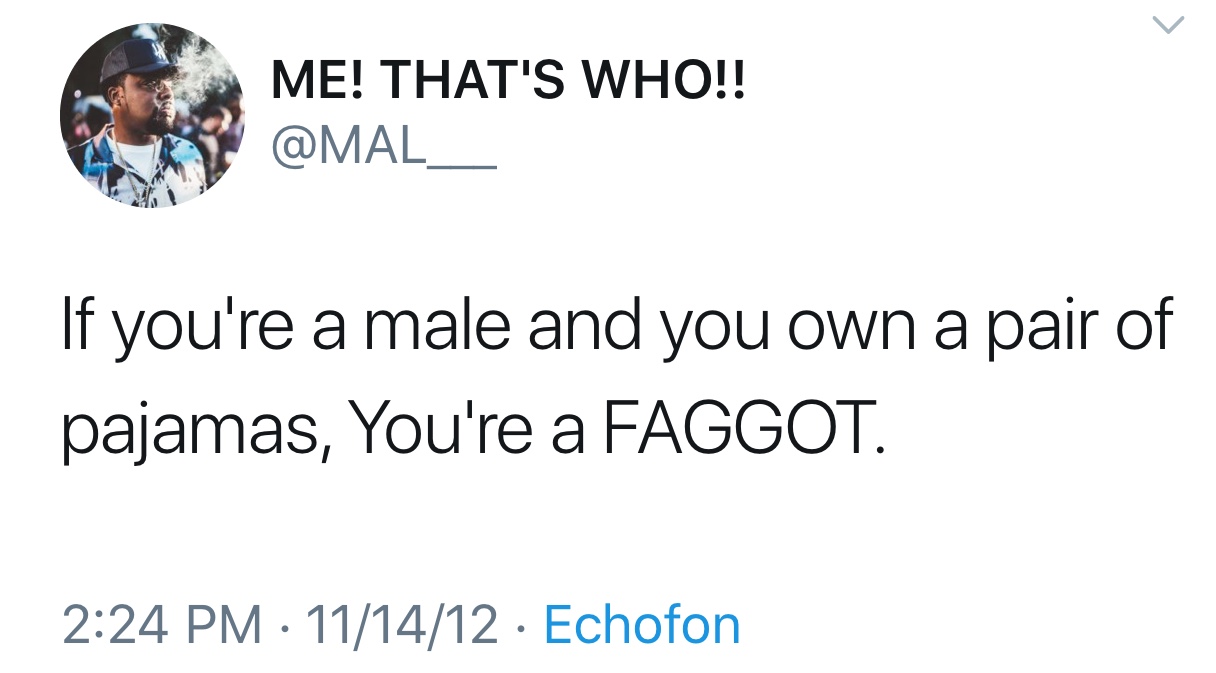This screenshot has height=673, width=1216.
Task: Click the @MAL___ username handle
Action: point(383,147)
